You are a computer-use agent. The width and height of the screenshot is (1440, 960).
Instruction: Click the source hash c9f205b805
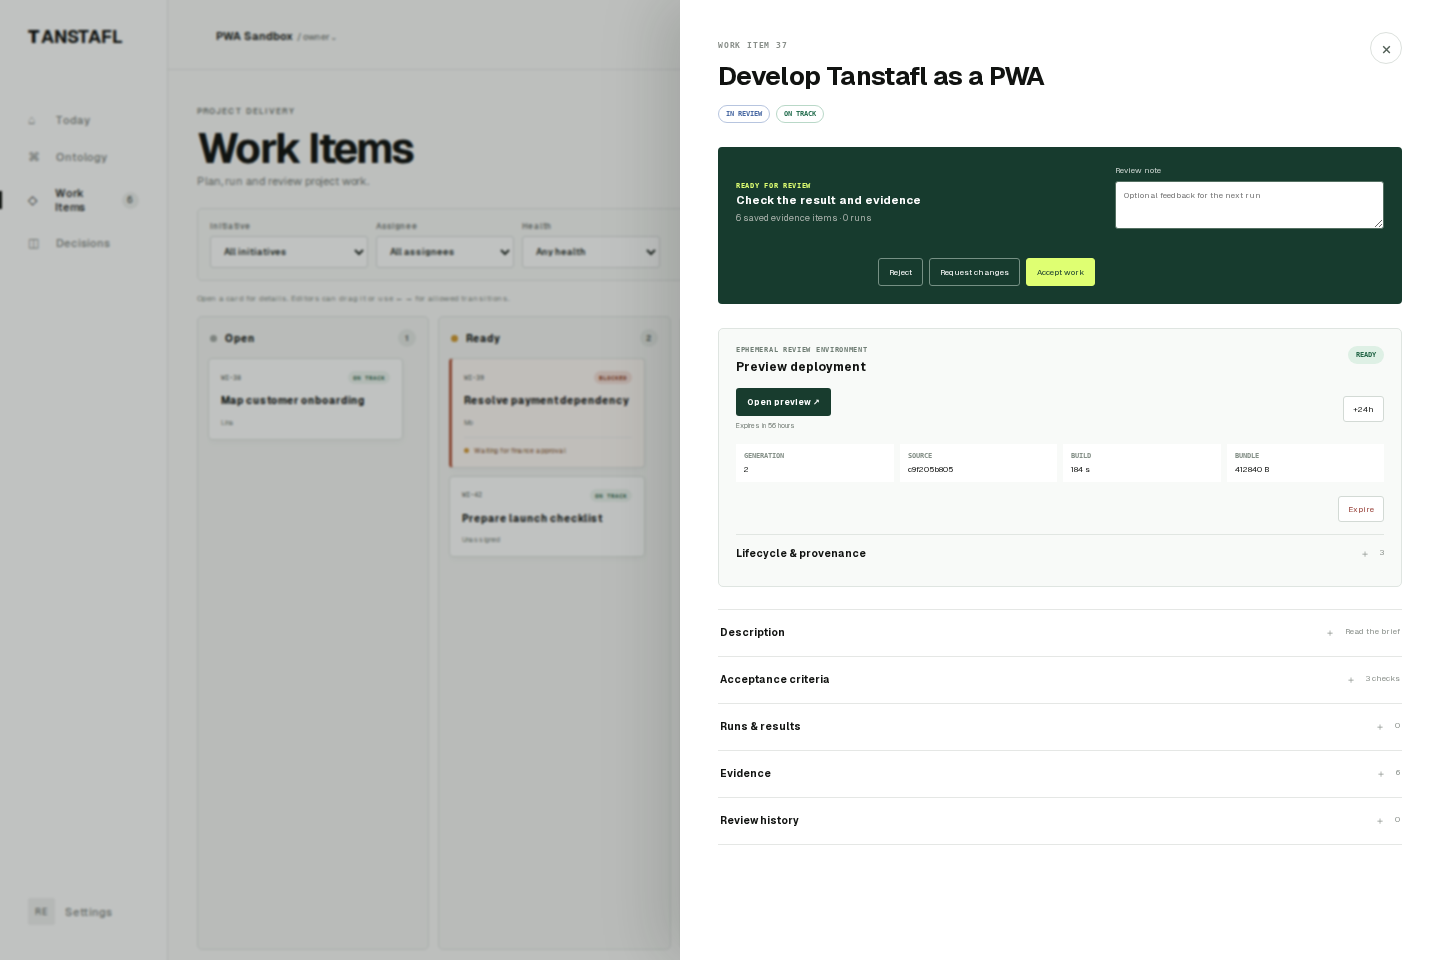(x=930, y=469)
